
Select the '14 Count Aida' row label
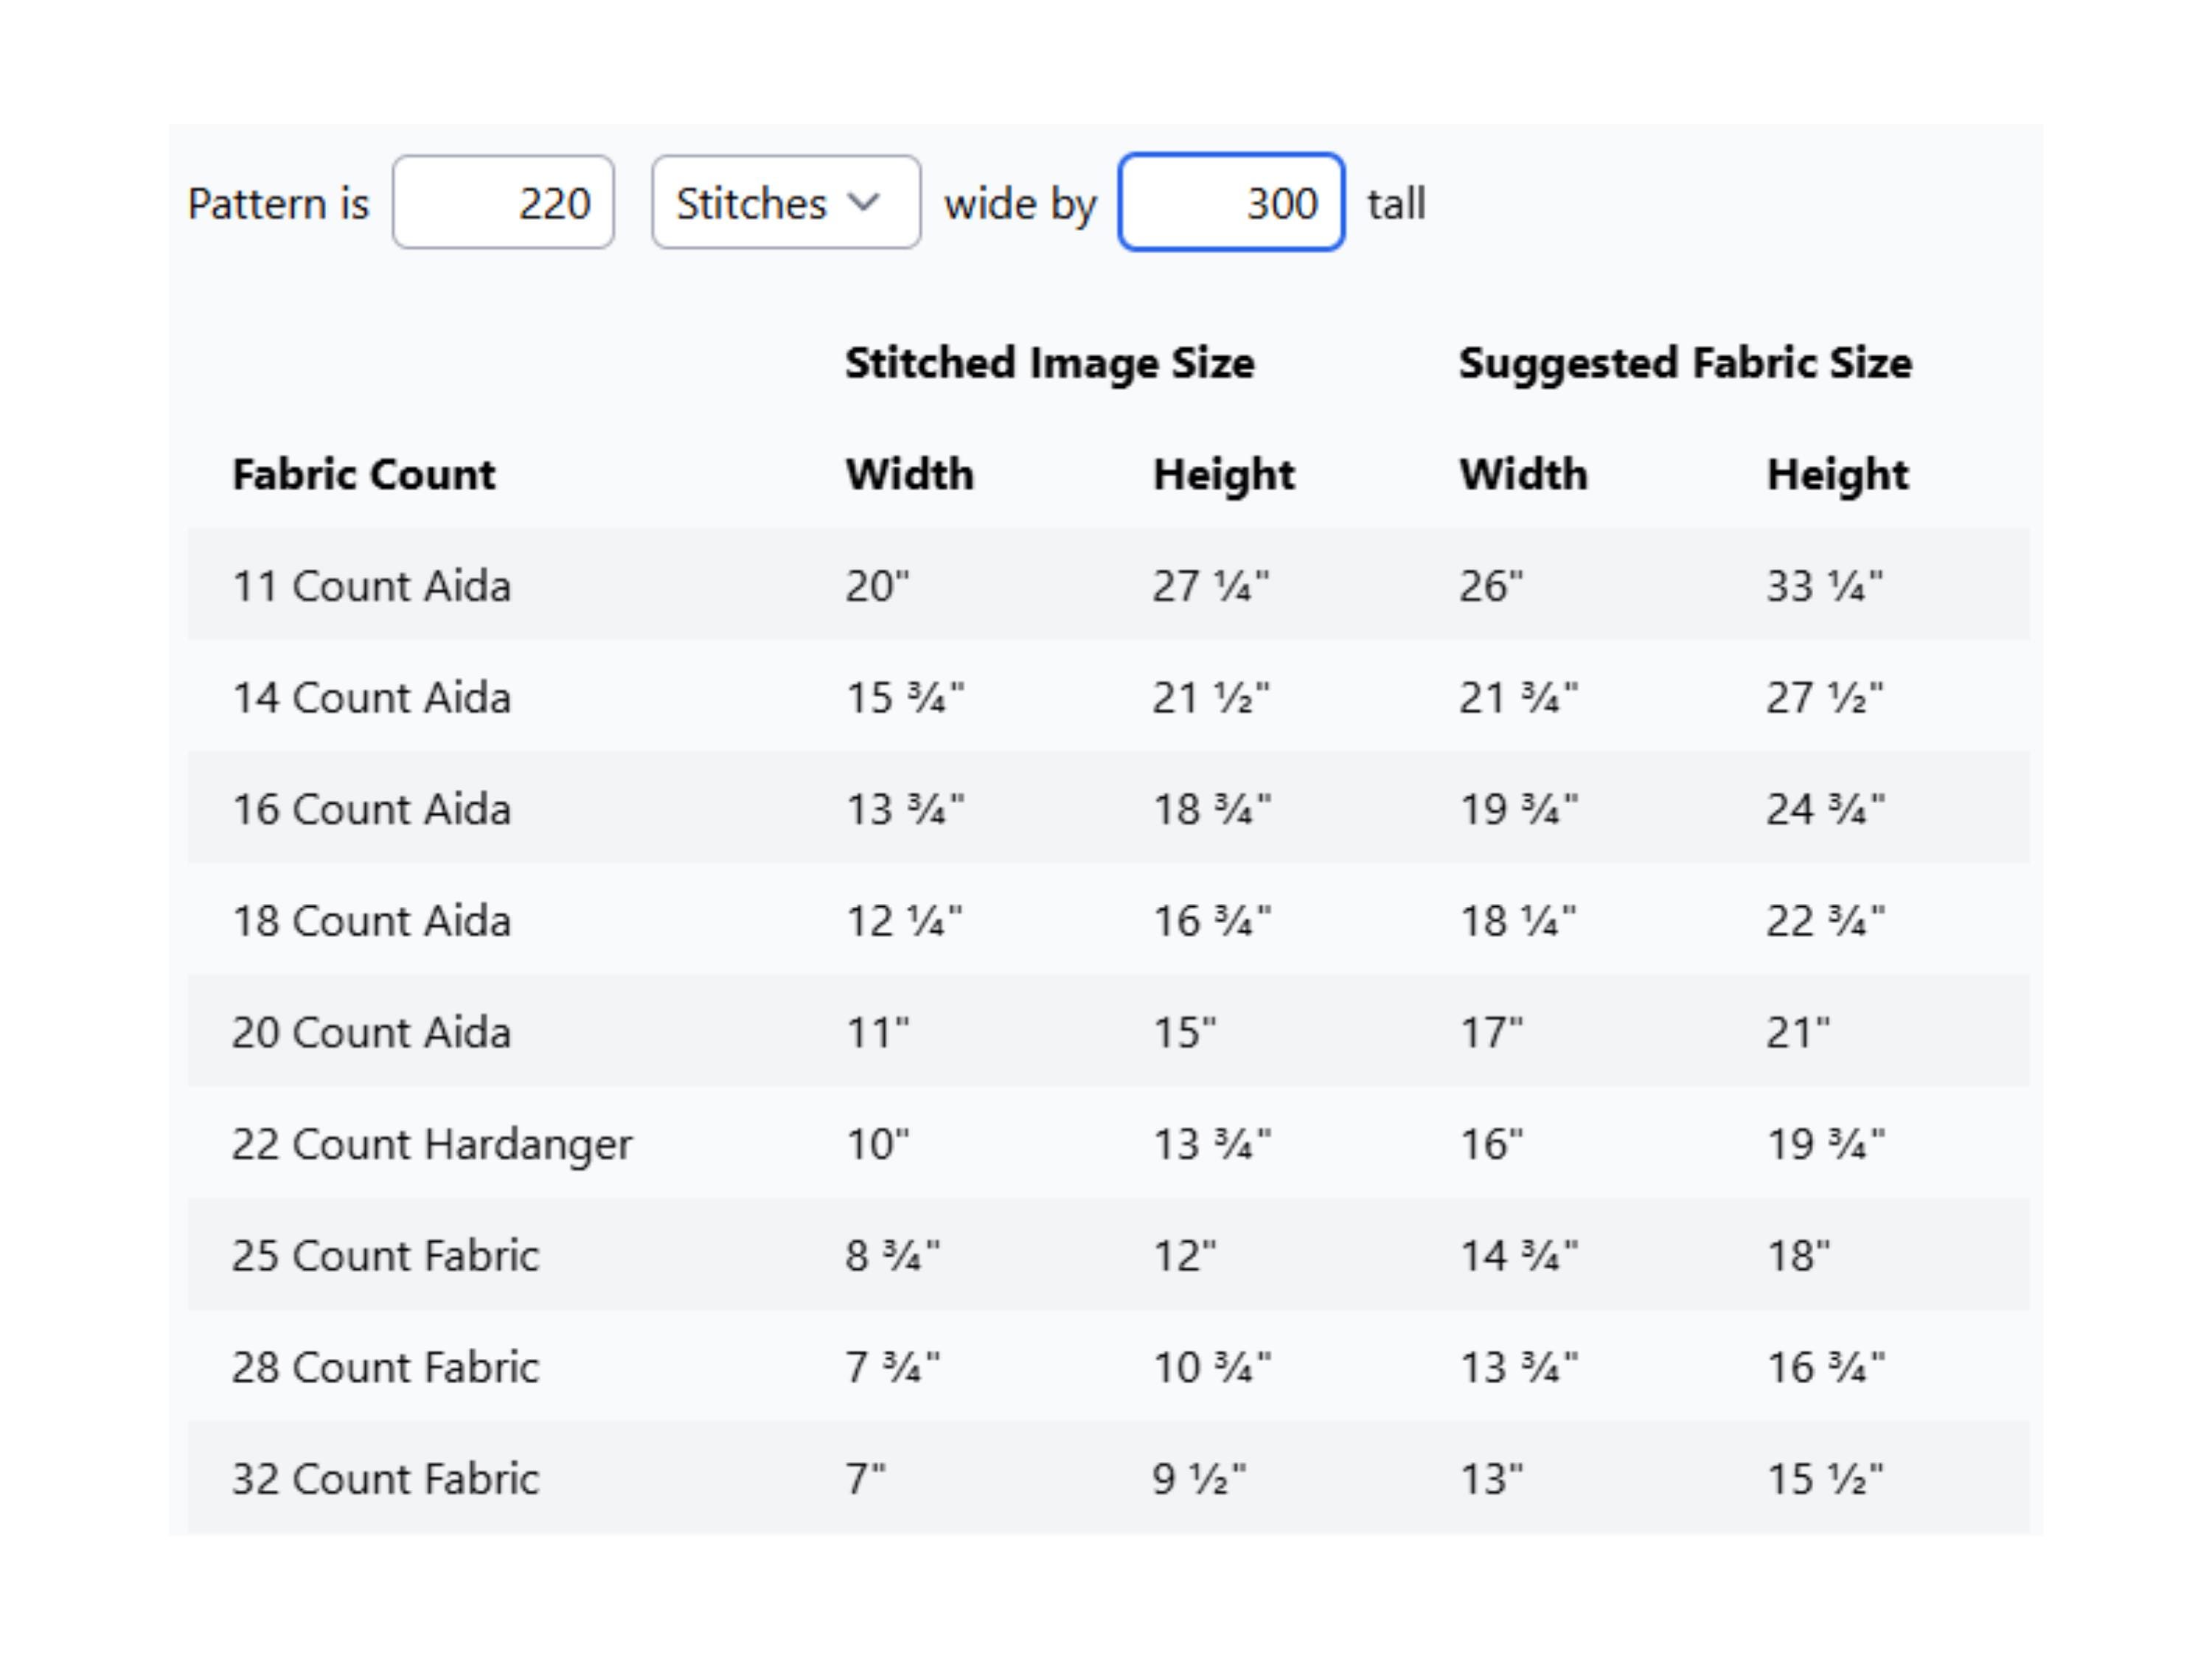(x=371, y=698)
